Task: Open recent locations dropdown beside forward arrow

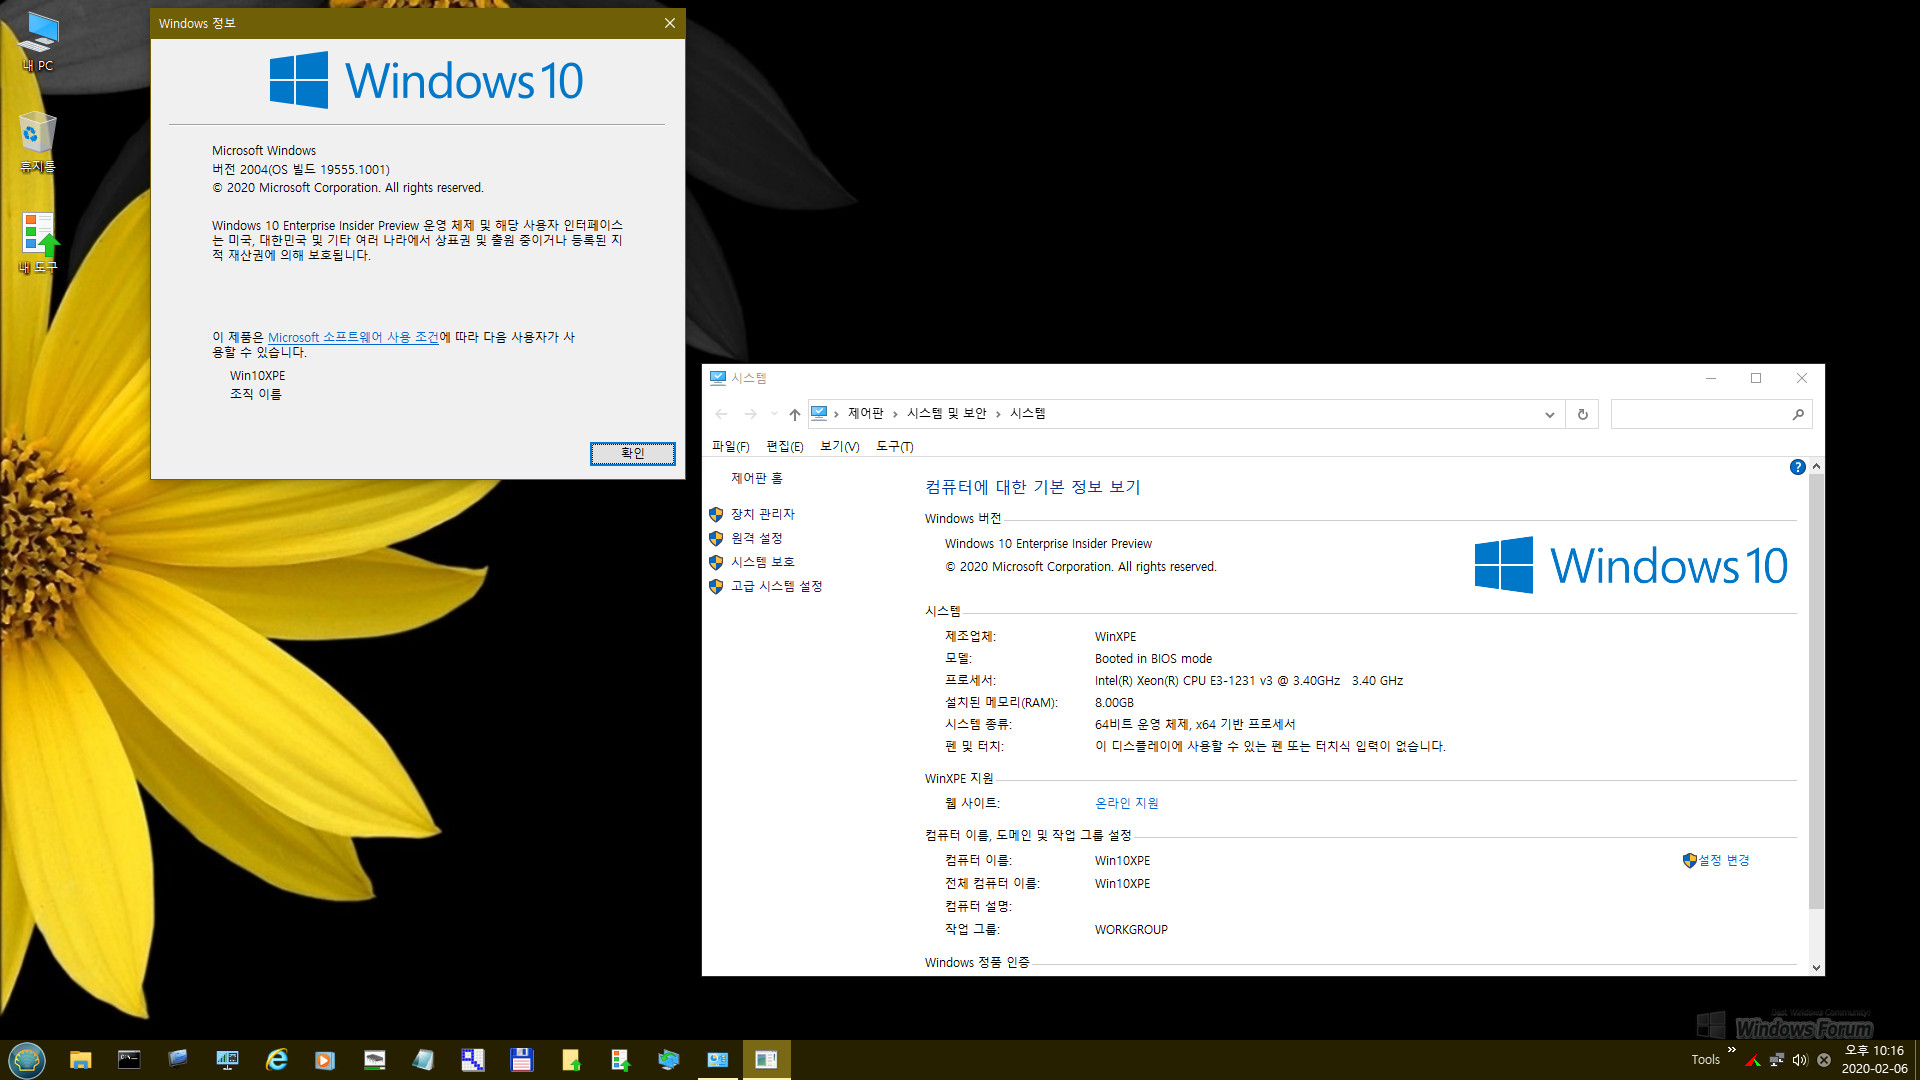Action: (774, 414)
